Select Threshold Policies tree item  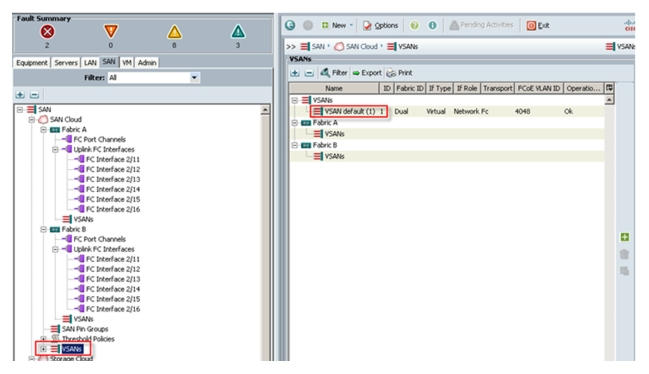(83, 339)
